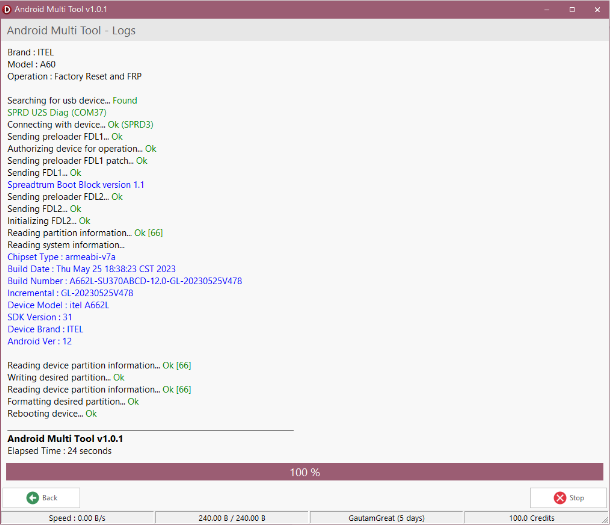Click the Android Multi Tool app logo icon
This screenshot has width=616, height=528.
pyautogui.click(x=7, y=9)
